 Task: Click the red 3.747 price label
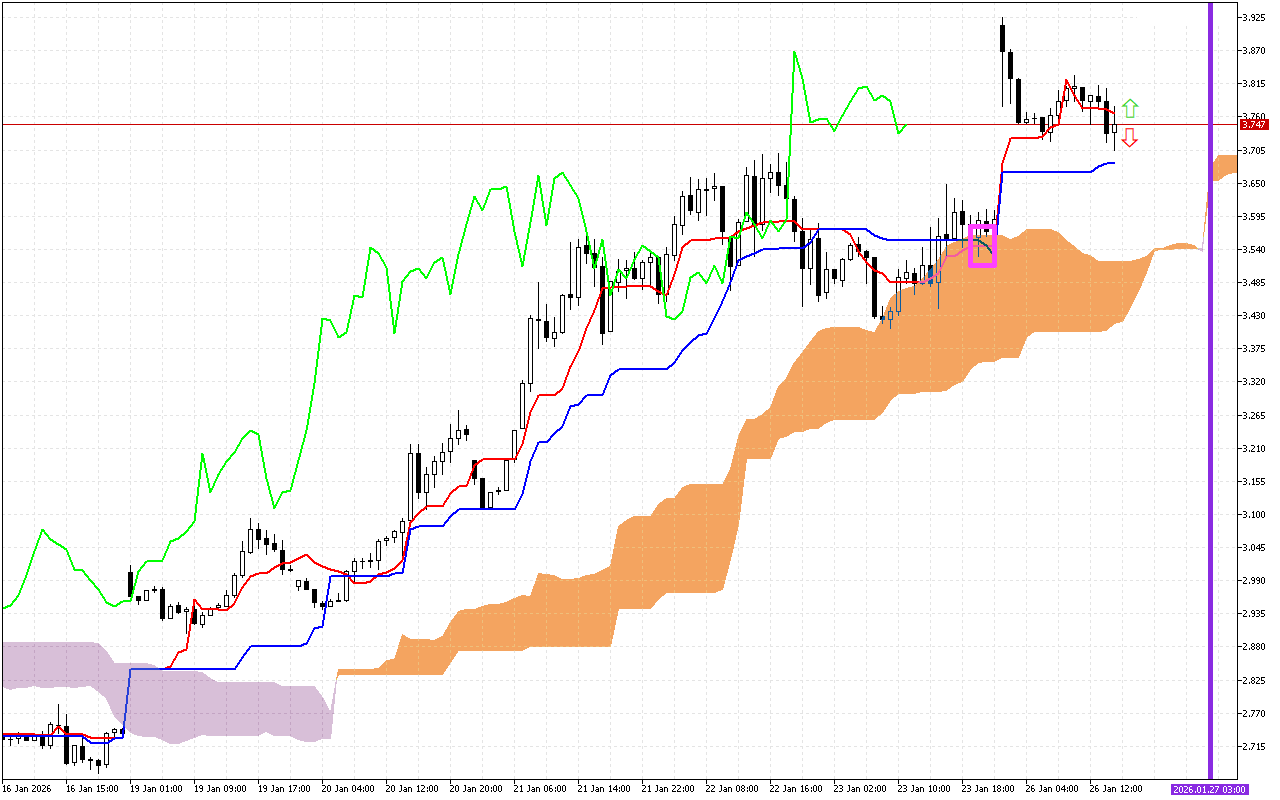pos(1252,125)
